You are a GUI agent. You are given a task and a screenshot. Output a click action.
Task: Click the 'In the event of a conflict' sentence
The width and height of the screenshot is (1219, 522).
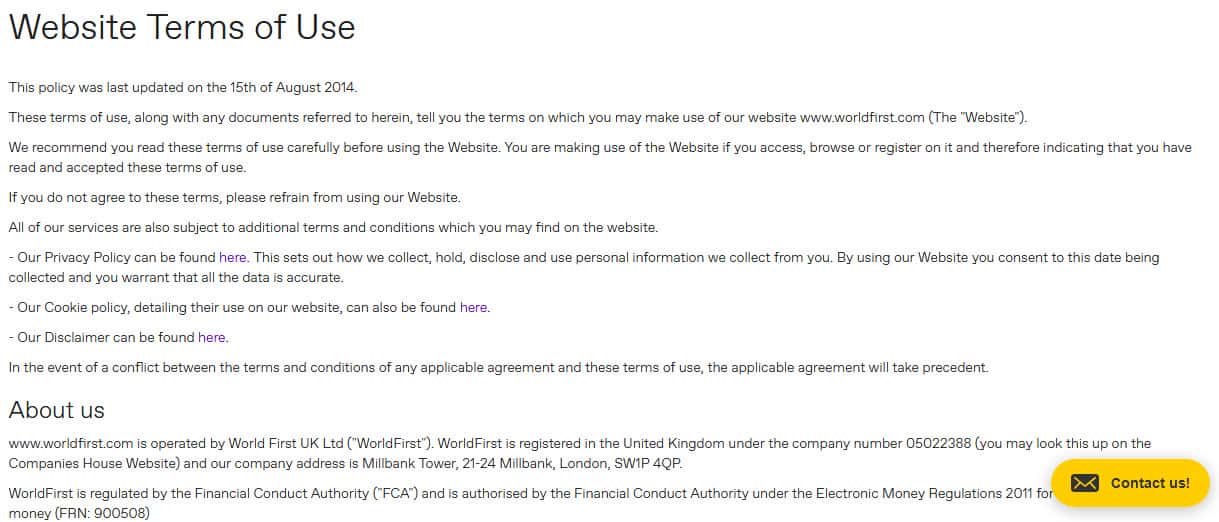click(x=498, y=367)
